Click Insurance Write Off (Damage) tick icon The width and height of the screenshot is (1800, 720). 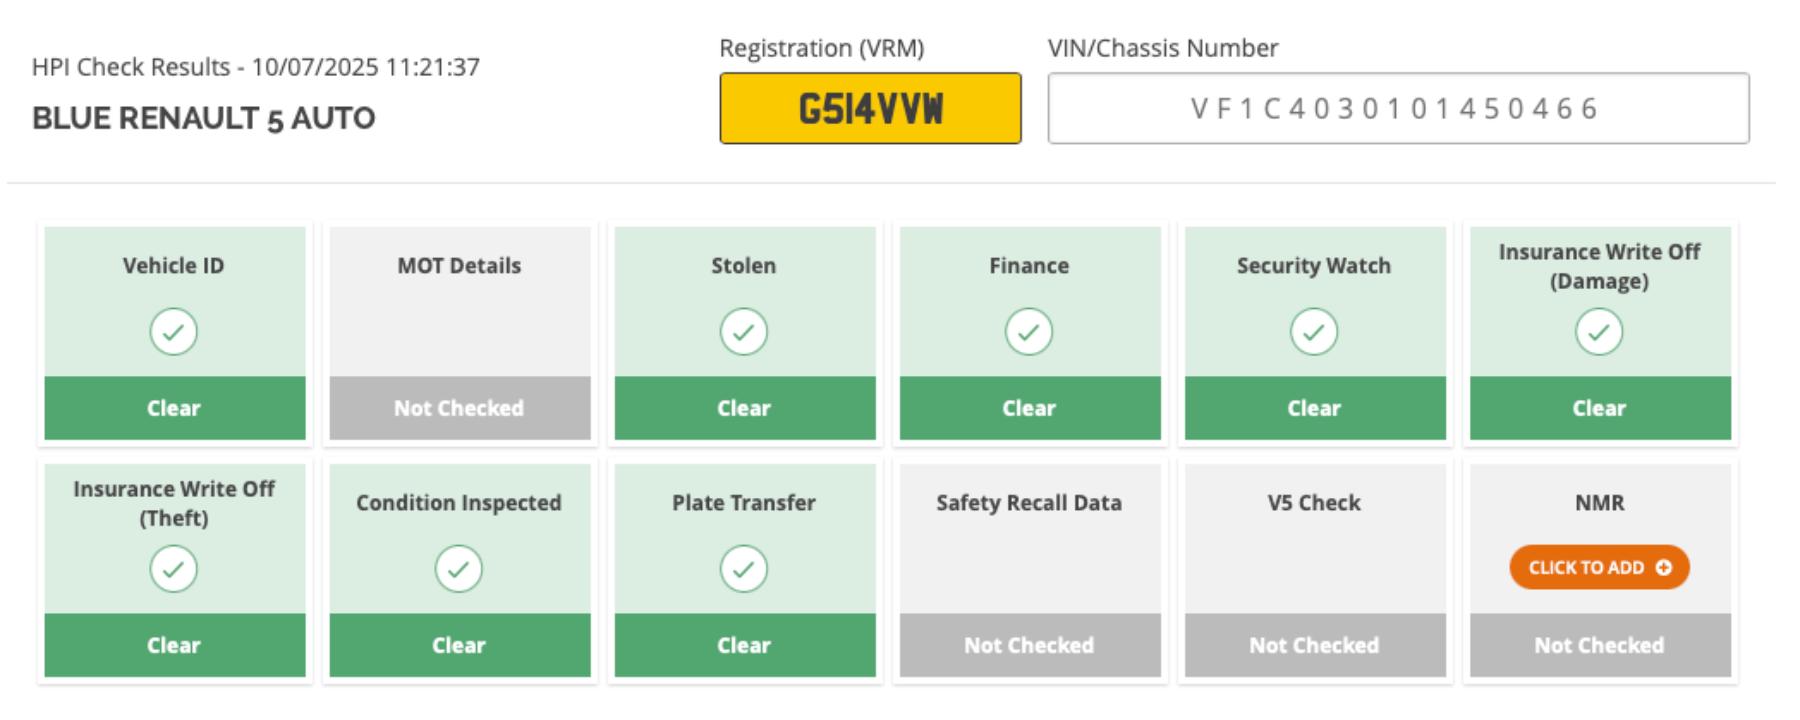coord(1599,332)
